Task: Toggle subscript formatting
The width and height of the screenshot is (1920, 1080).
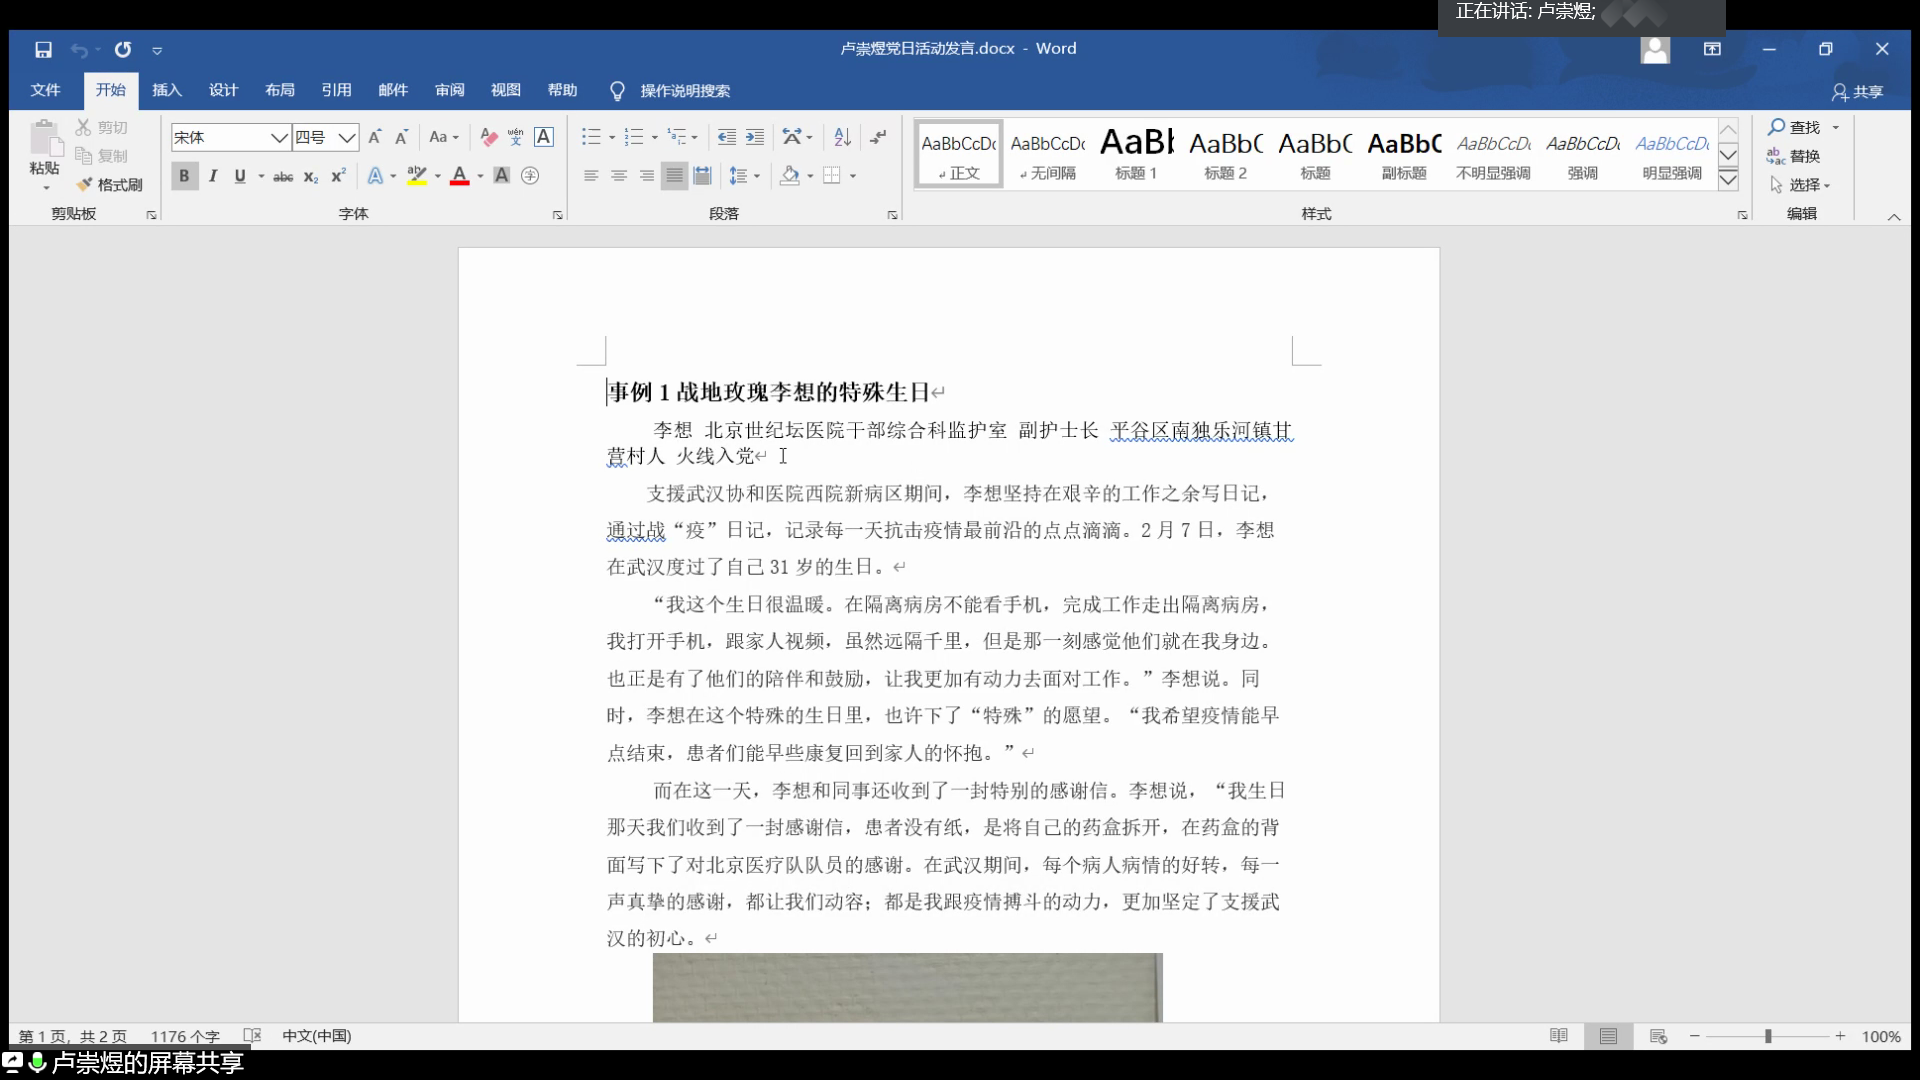Action: tap(311, 176)
